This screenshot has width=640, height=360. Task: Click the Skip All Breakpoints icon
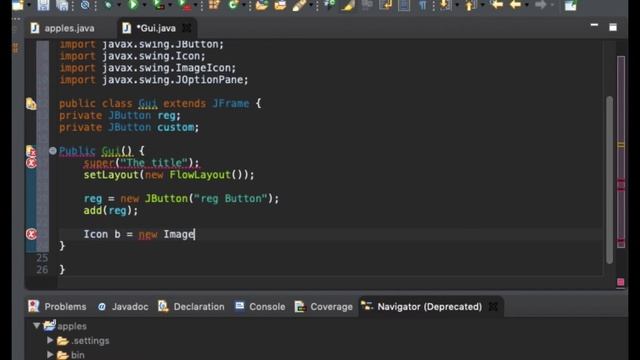(x=85, y=5)
